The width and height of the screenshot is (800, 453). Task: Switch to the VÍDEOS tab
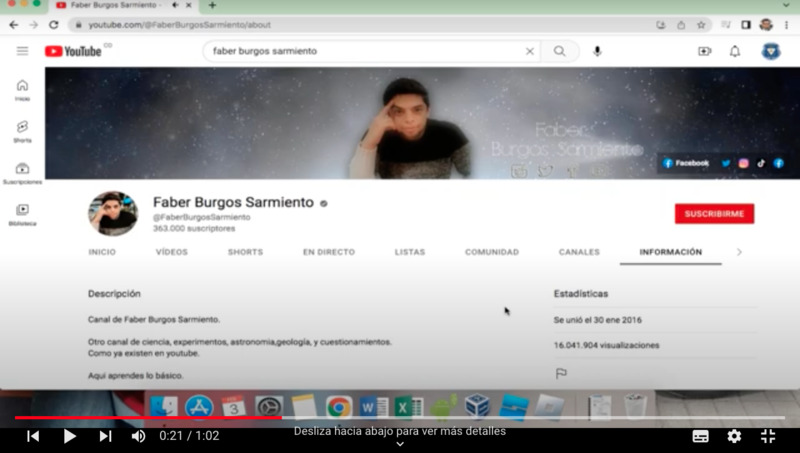click(171, 252)
